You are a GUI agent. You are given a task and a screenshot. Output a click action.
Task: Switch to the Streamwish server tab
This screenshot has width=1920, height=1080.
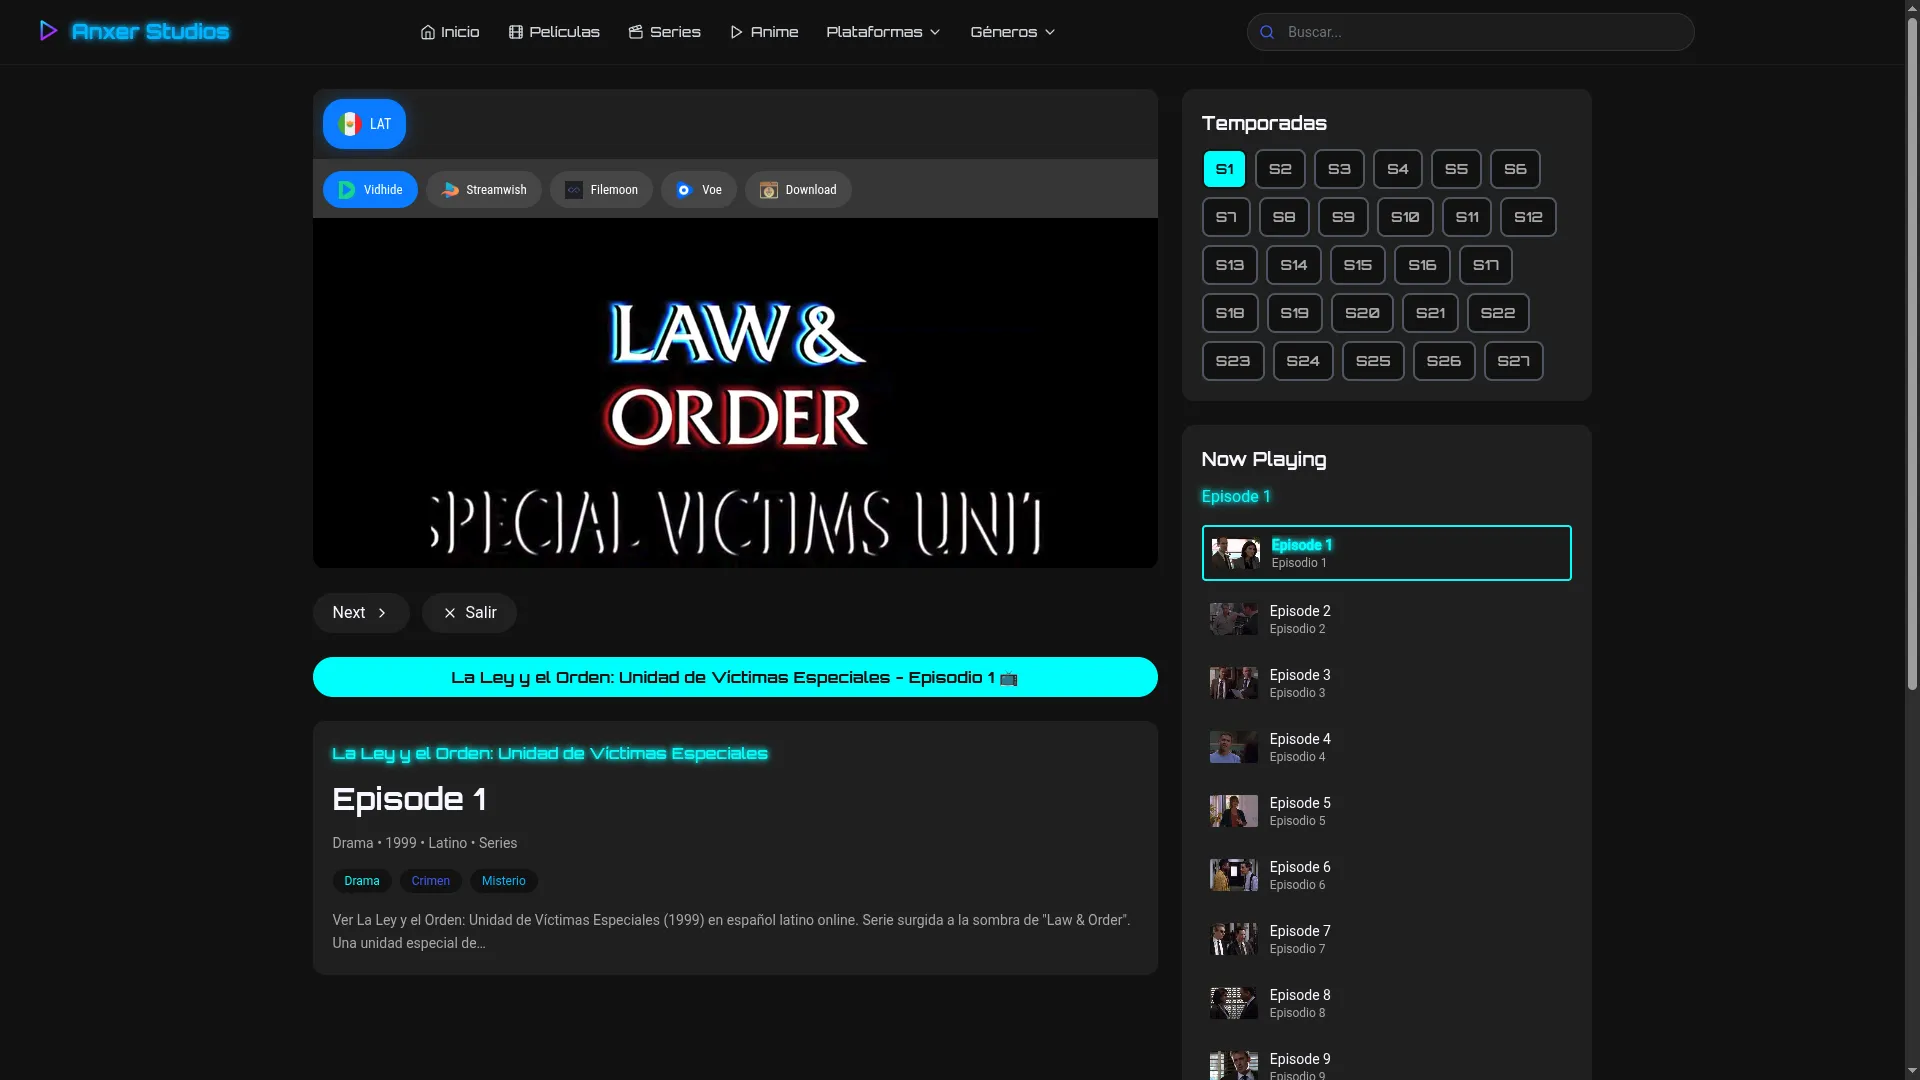(x=484, y=190)
